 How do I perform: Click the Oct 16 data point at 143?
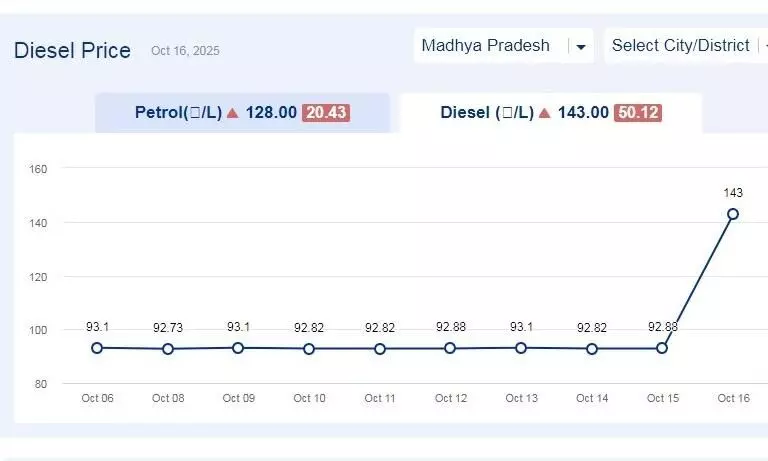point(733,214)
